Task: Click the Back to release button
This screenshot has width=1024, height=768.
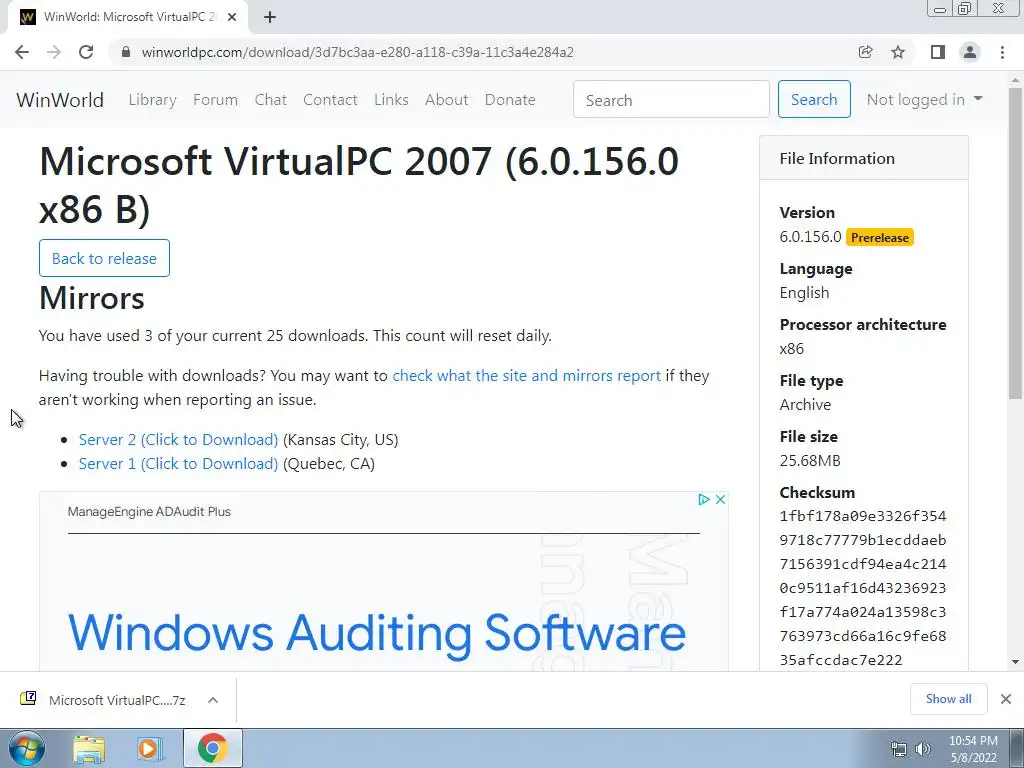Action: (104, 258)
